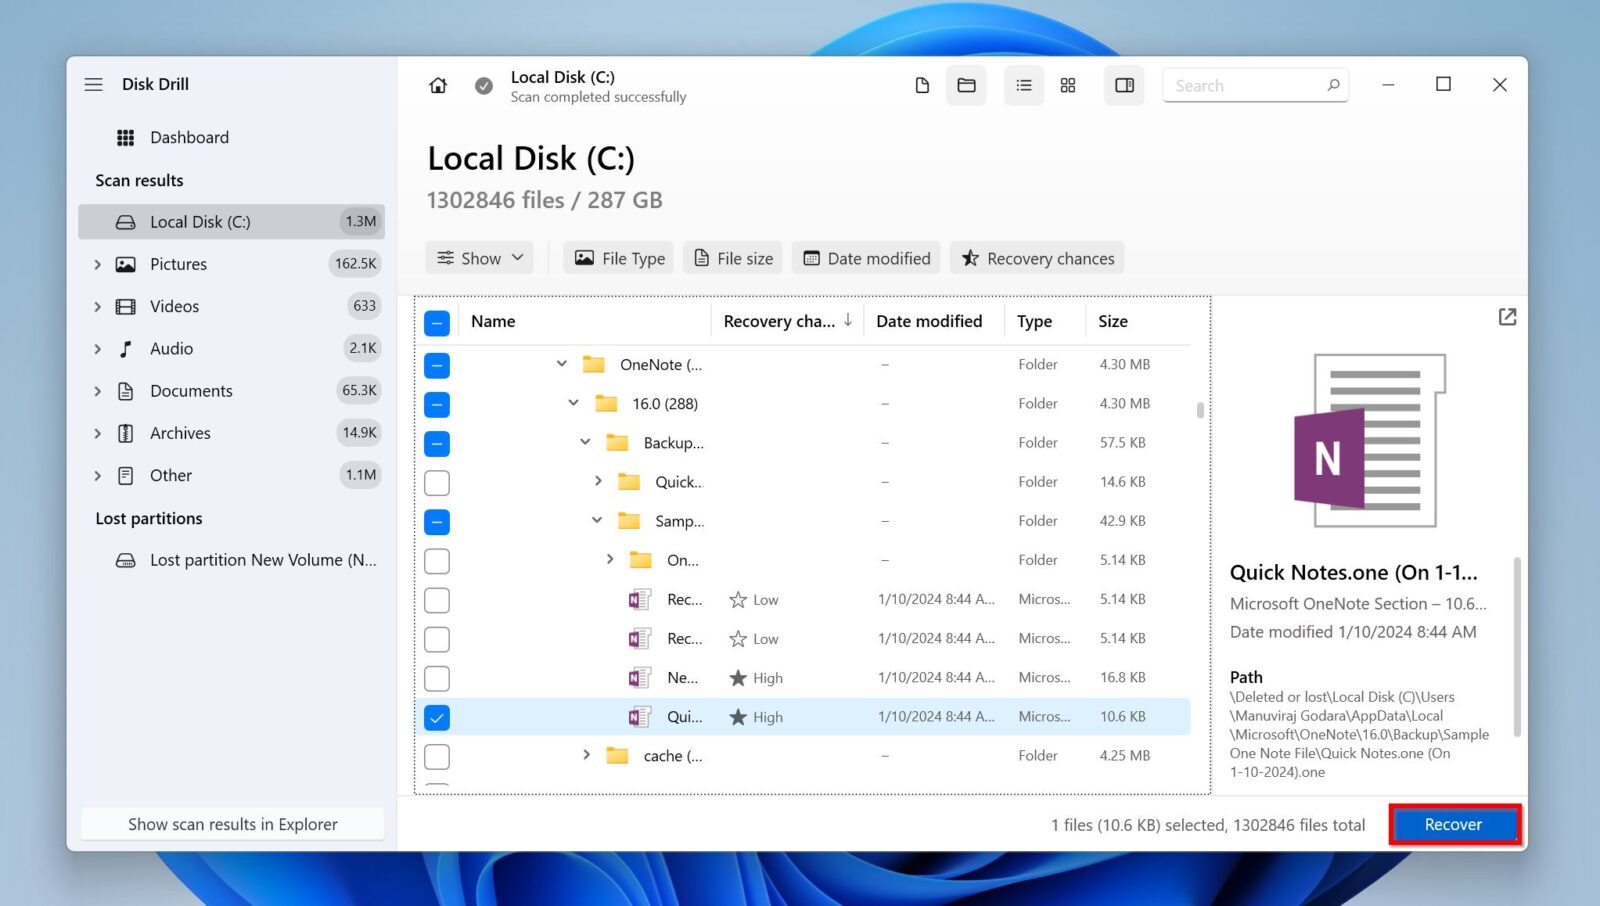Show scan results in Explorer
1600x906 pixels.
tap(232, 823)
